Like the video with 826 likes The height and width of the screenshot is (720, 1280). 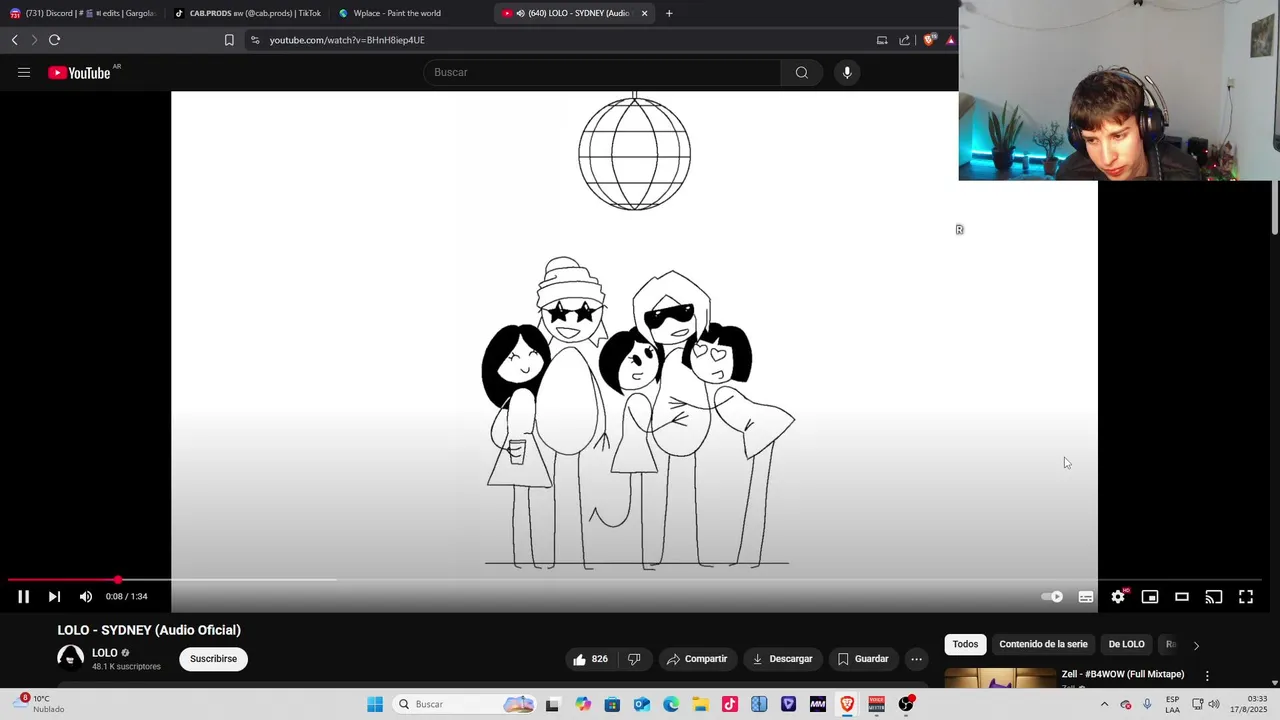590,659
